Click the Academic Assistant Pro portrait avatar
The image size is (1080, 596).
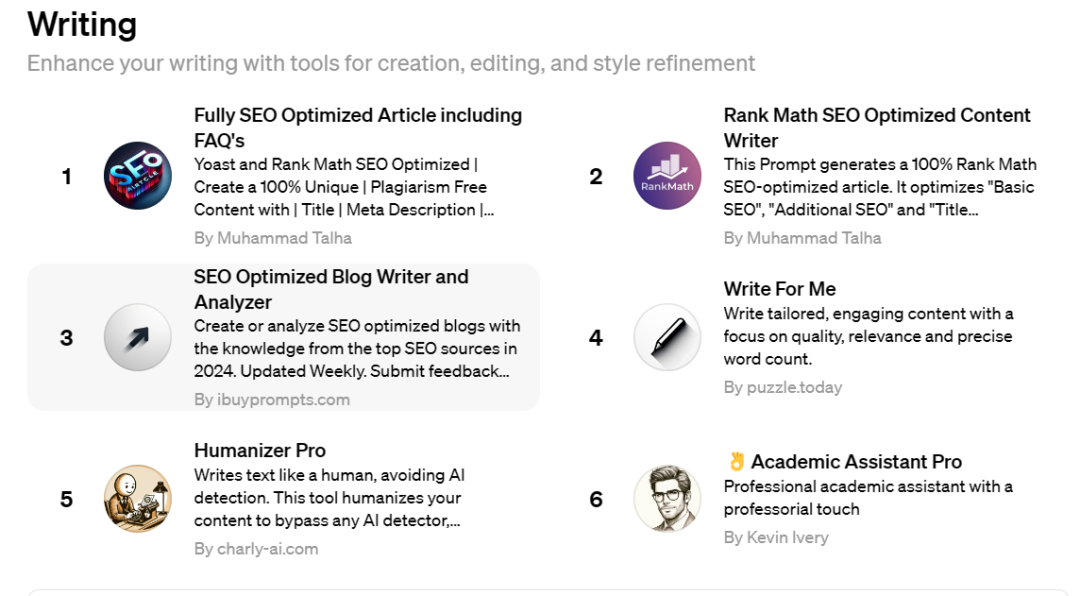[x=667, y=498]
